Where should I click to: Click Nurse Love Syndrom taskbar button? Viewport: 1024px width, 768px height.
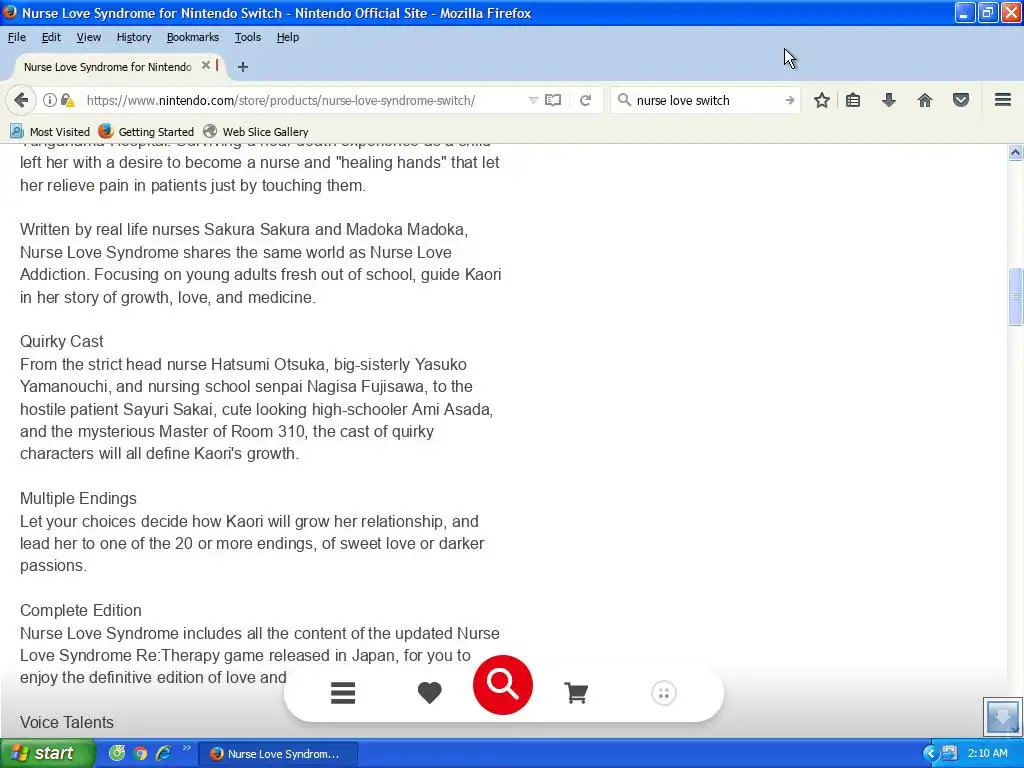point(278,754)
